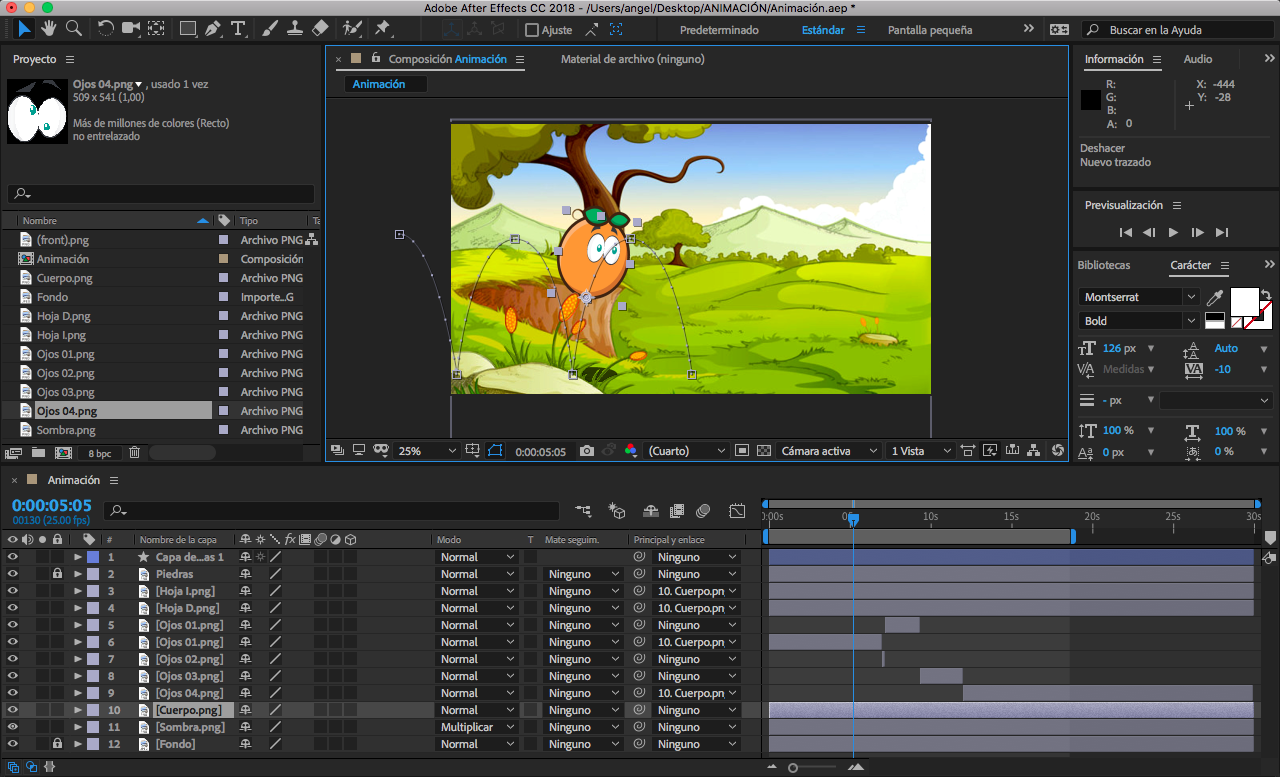
Task: Unlock the Fondo layer
Action: (57, 744)
